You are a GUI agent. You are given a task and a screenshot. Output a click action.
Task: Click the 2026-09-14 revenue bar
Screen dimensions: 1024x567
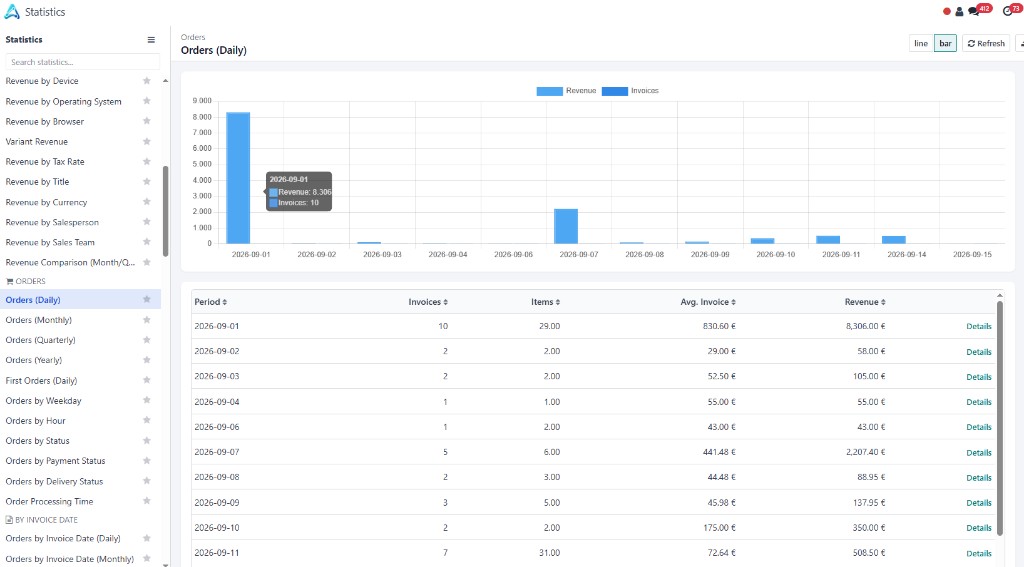pyautogui.click(x=893, y=240)
